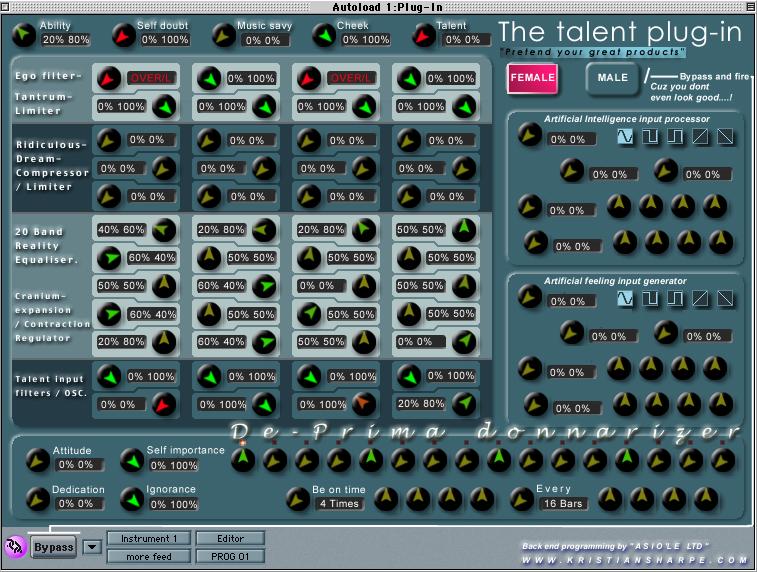Enable the FEMALE mode toggle
The image size is (757, 572).
click(532, 77)
